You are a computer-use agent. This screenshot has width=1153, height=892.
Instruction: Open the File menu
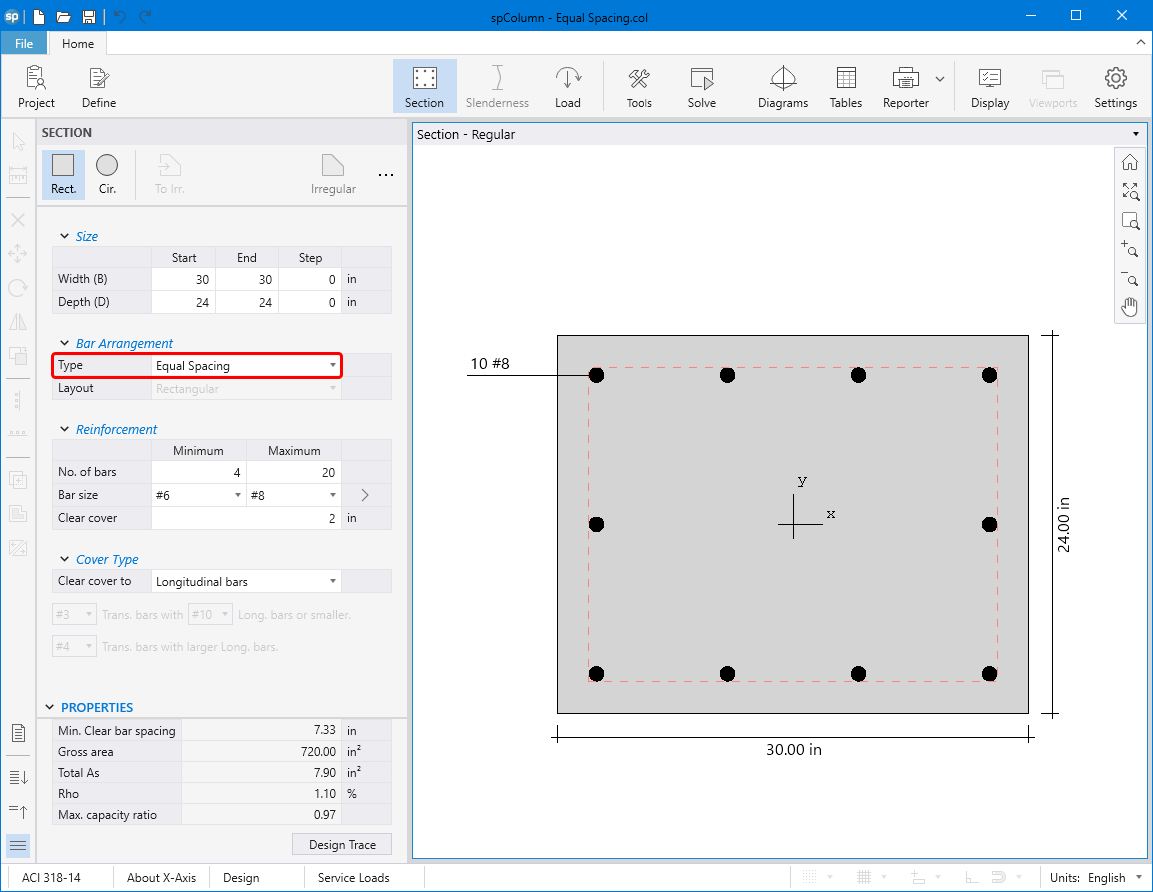coord(24,43)
